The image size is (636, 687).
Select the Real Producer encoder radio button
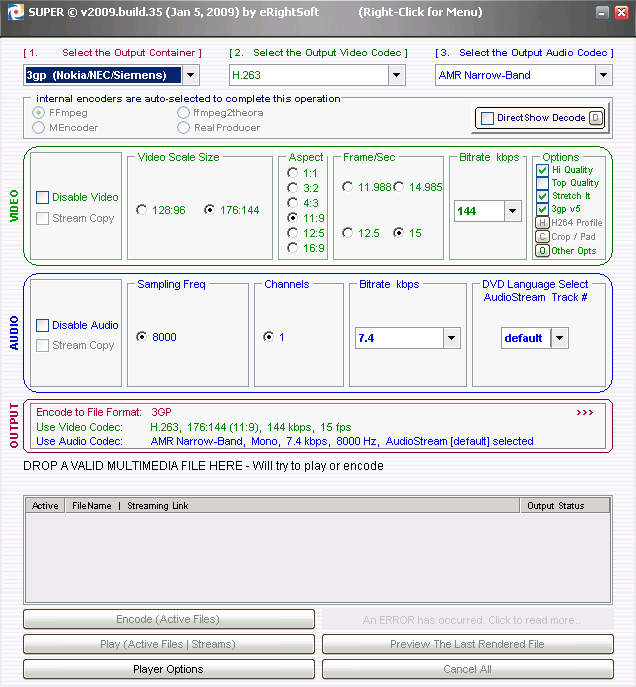tap(183, 127)
